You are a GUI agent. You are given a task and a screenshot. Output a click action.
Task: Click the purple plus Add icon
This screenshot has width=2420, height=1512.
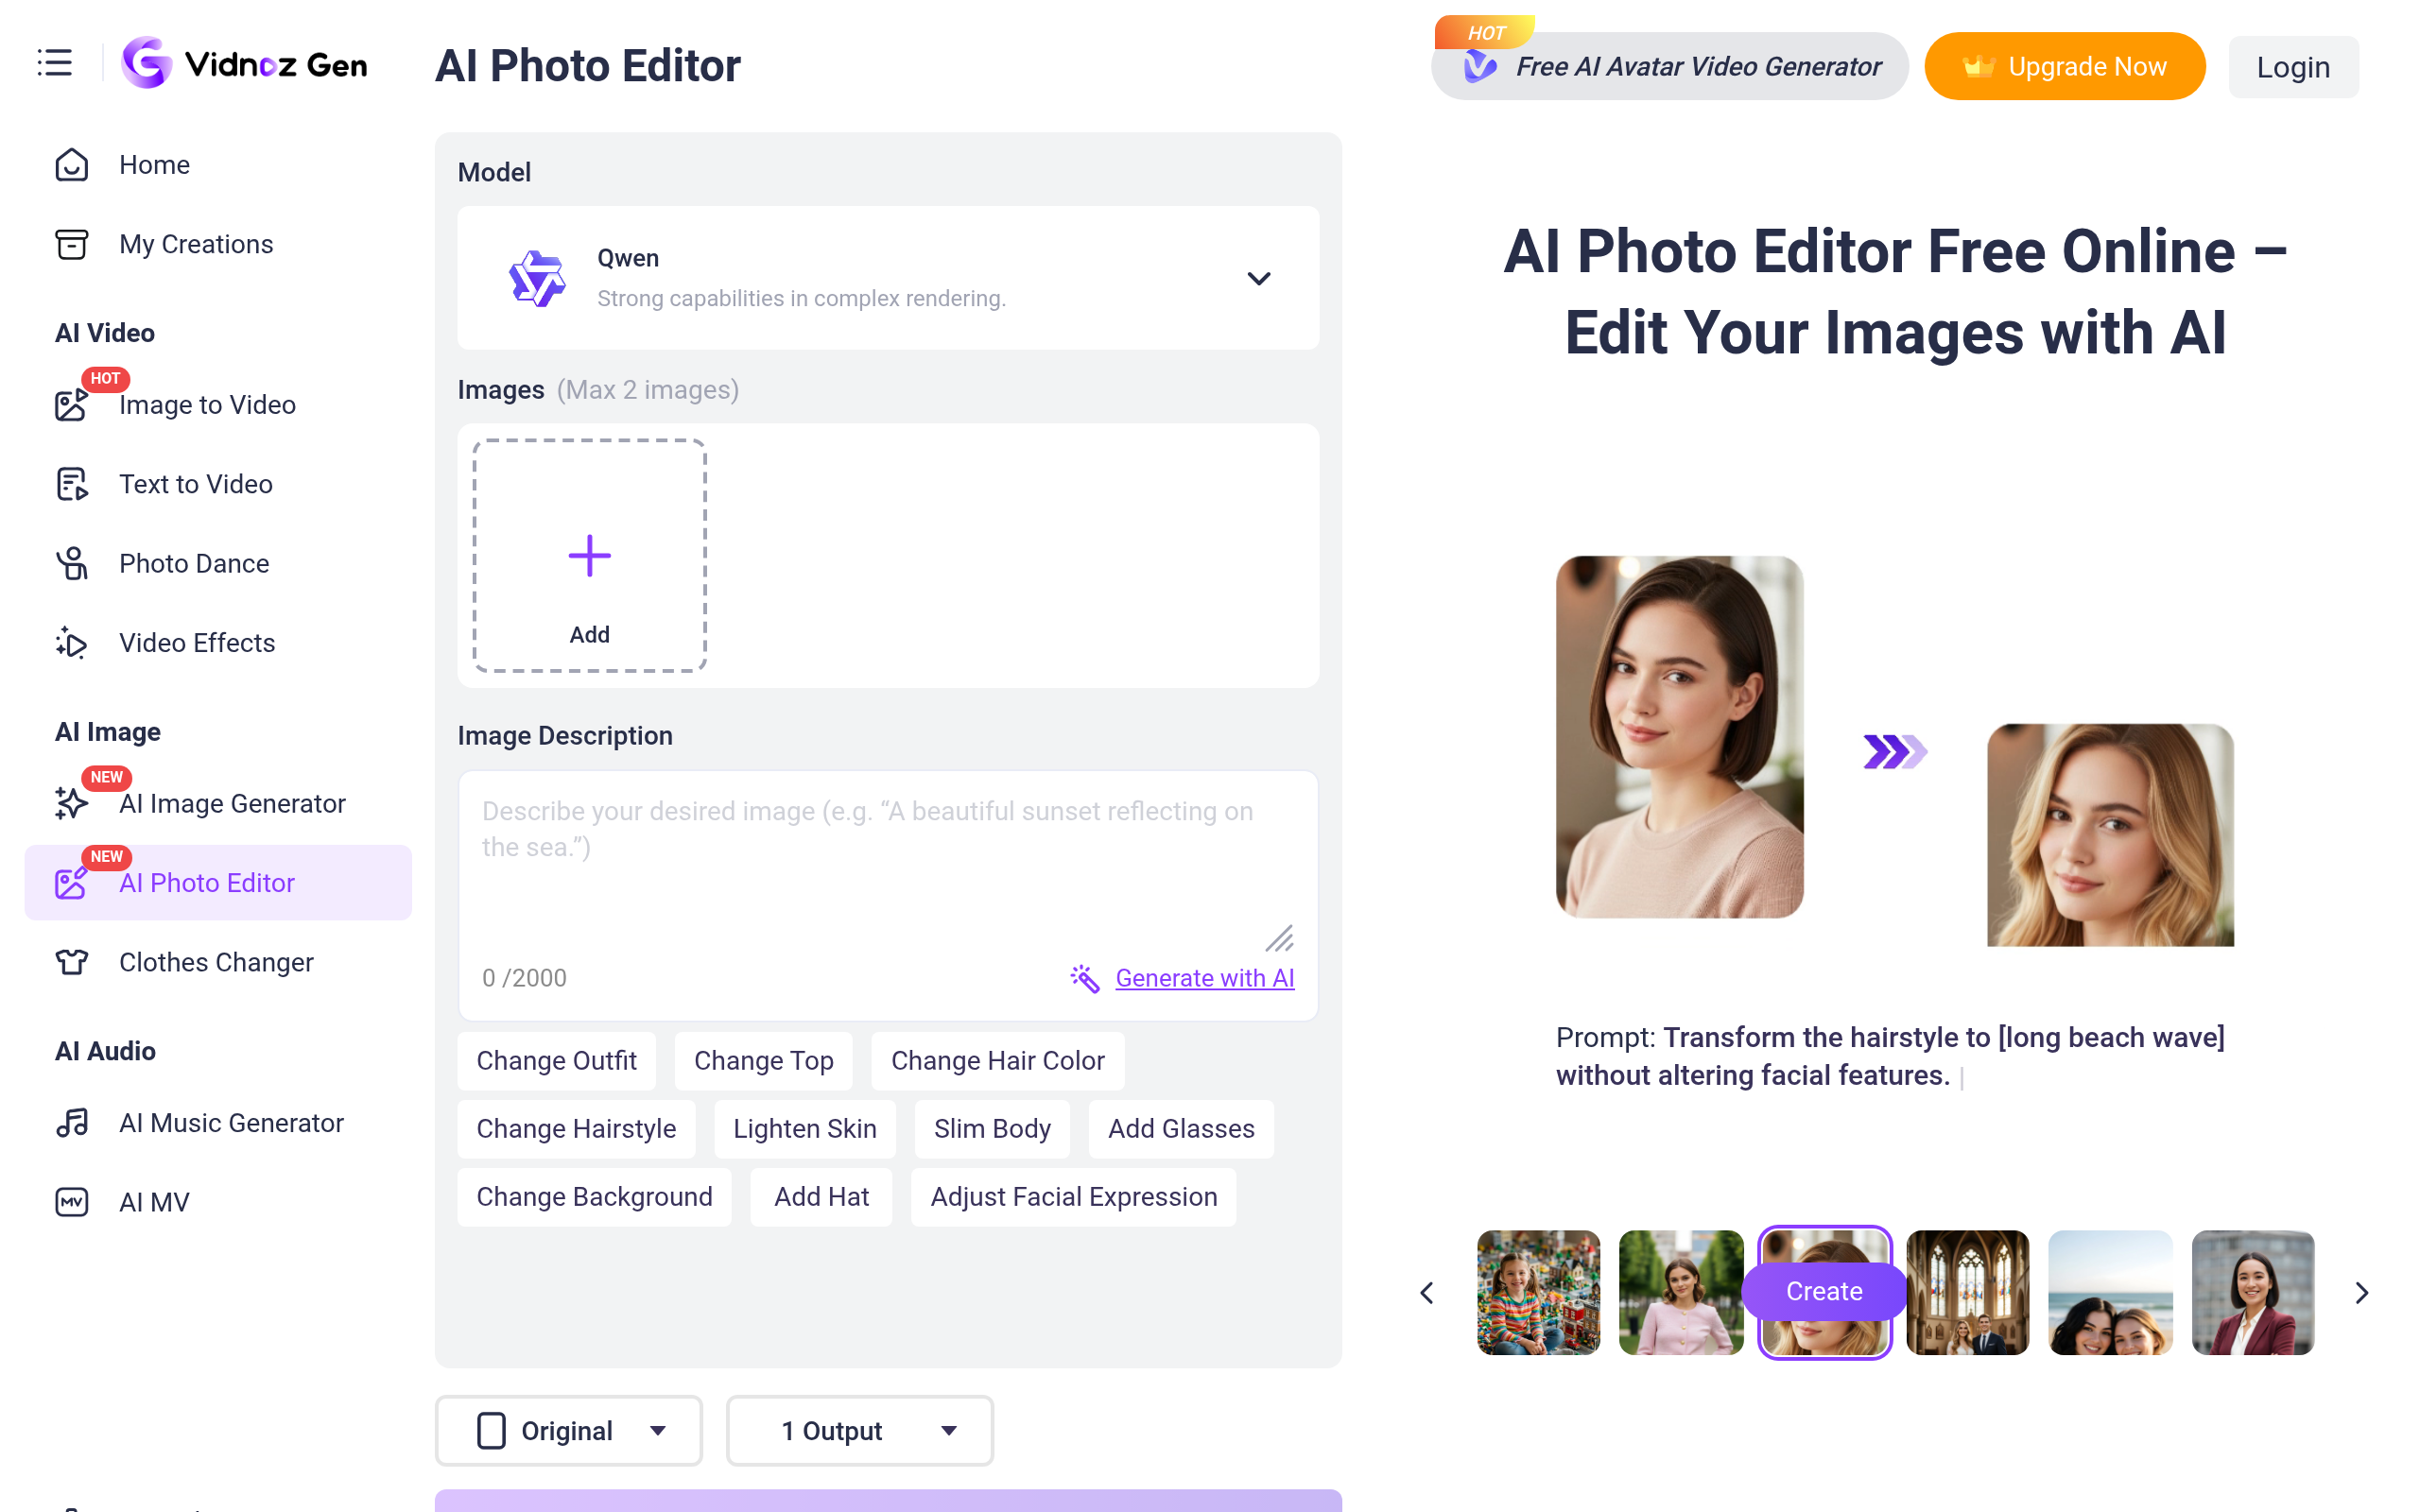[x=590, y=556]
